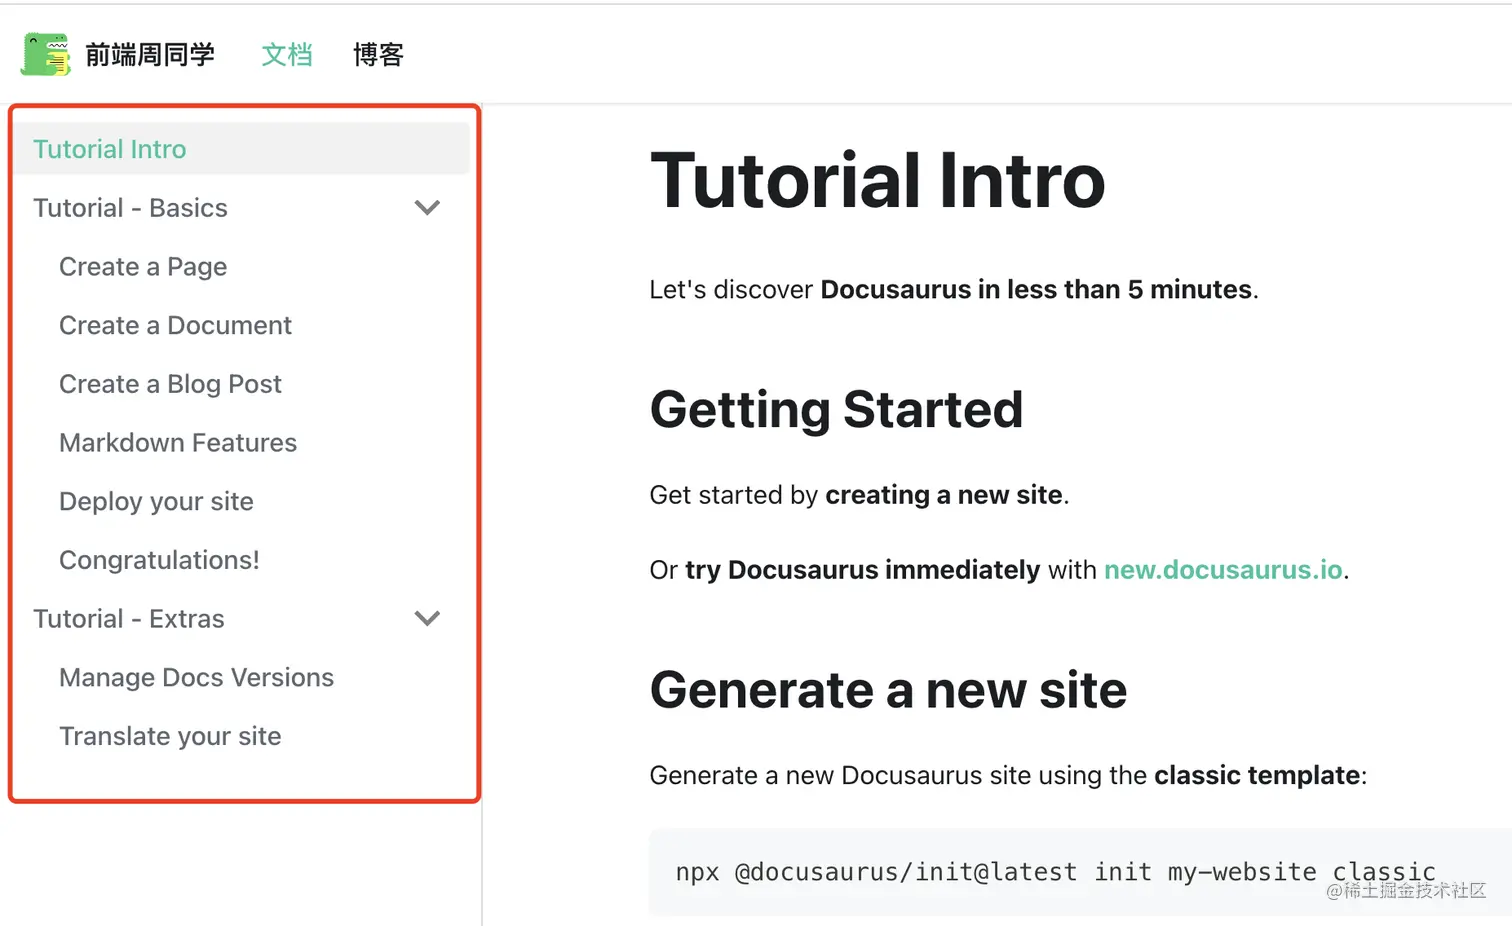This screenshot has height=926, width=1512.
Task: Click the 'Docusaurus in less than 5 minutes' text
Action: [x=1036, y=290]
